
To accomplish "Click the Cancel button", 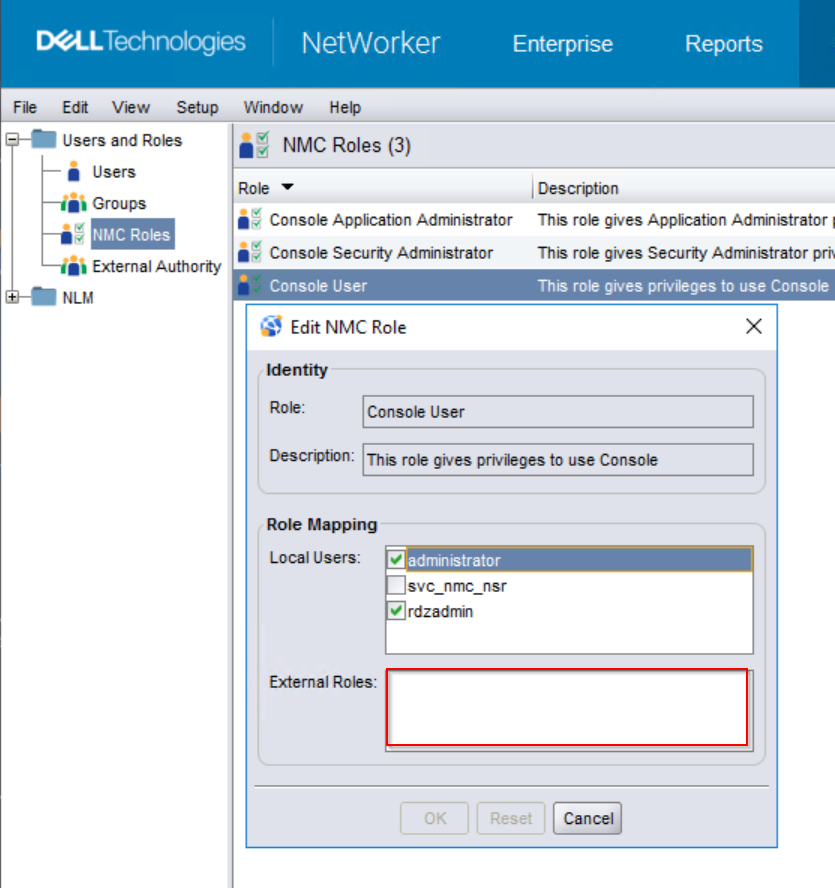I will (x=587, y=818).
